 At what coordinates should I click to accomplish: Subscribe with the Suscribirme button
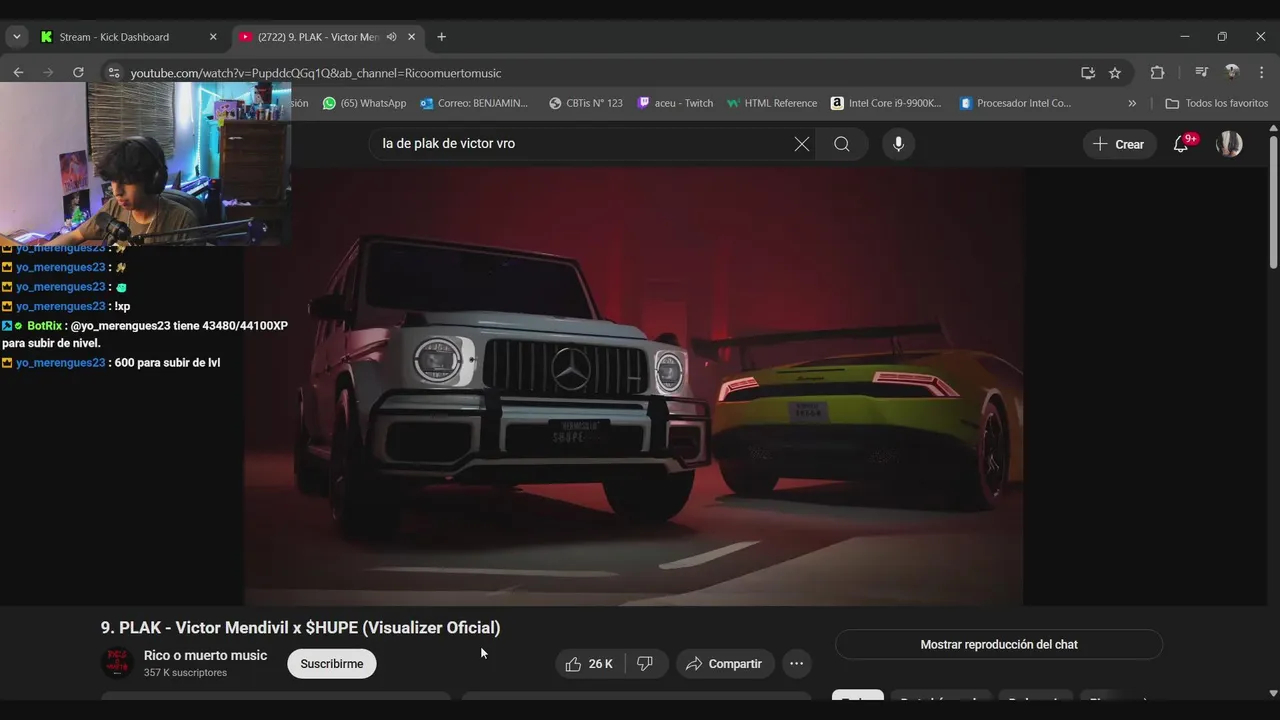coord(332,664)
